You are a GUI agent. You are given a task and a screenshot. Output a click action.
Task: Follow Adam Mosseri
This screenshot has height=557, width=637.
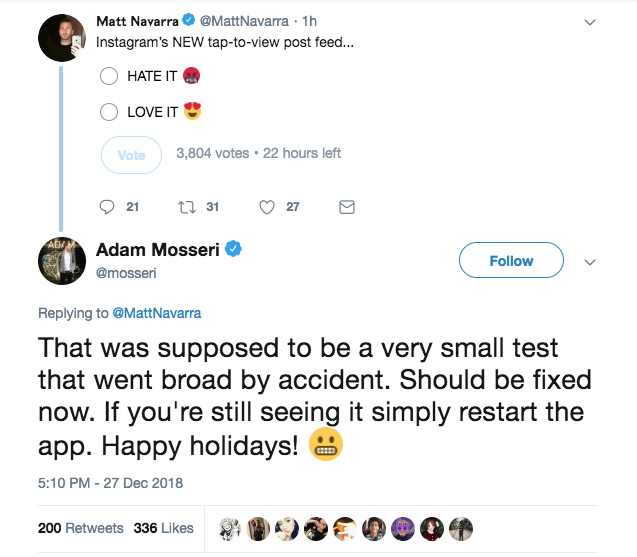point(511,260)
